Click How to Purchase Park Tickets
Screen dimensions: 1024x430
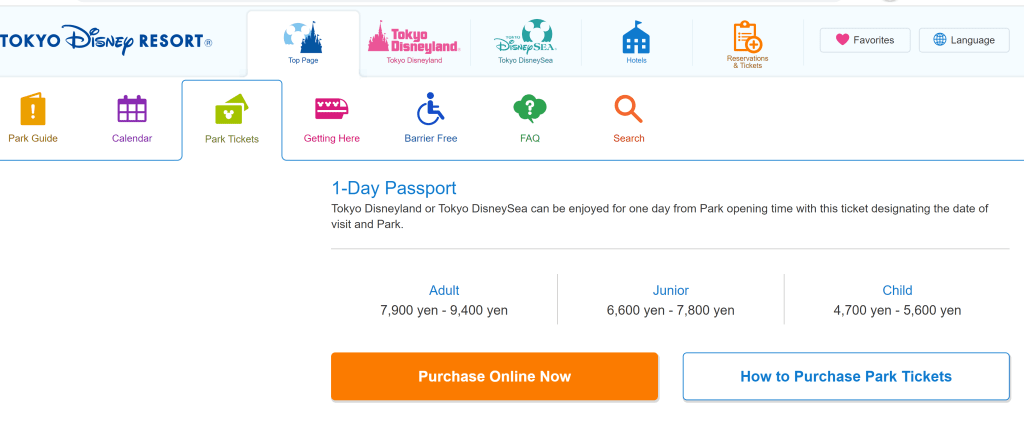[x=846, y=377]
